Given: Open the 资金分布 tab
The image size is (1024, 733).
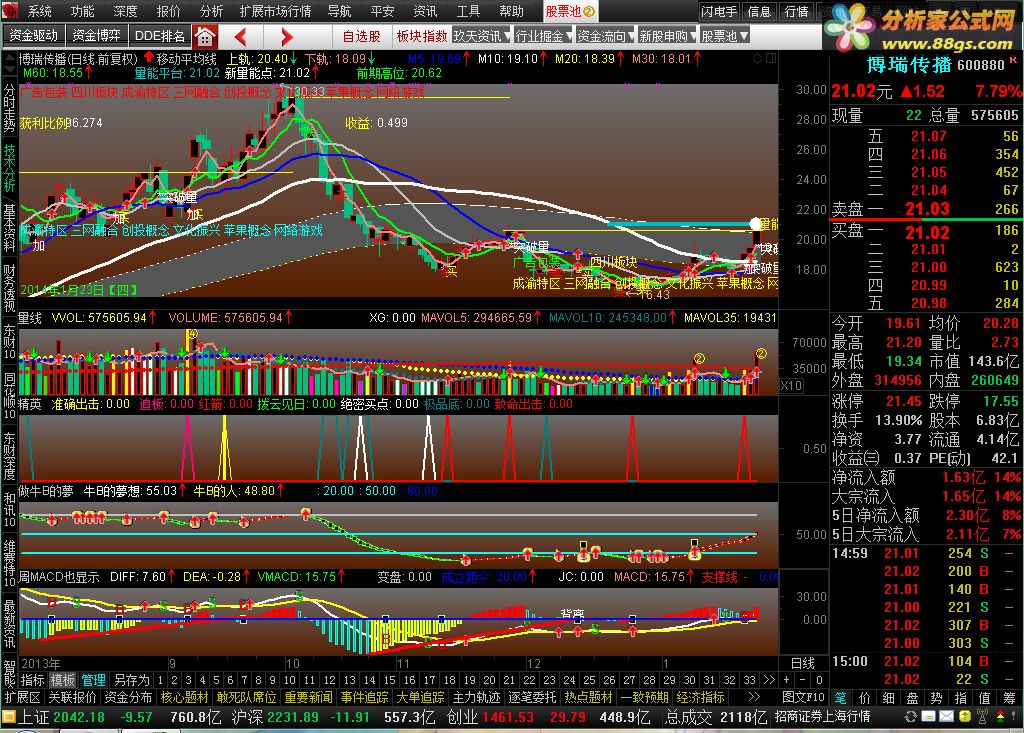Looking at the screenshot, I should tap(128, 697).
